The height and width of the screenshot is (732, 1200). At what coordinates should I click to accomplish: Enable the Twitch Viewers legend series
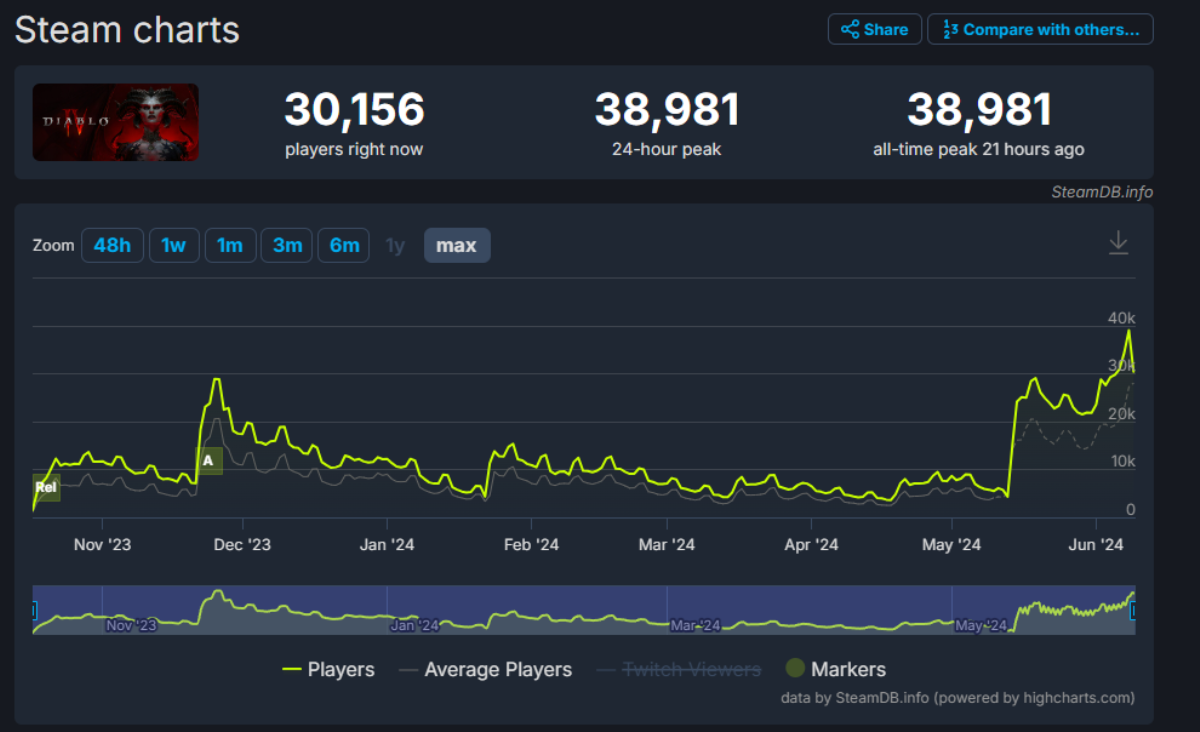click(678, 669)
